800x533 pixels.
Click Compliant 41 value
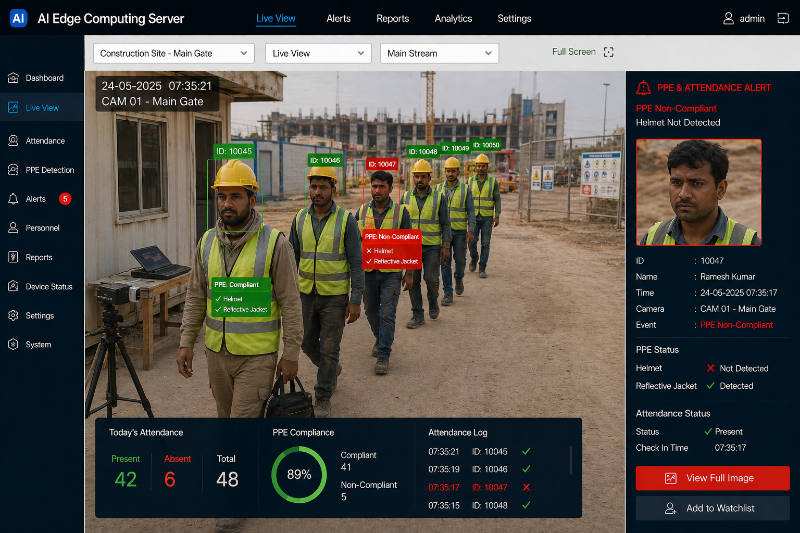346,467
